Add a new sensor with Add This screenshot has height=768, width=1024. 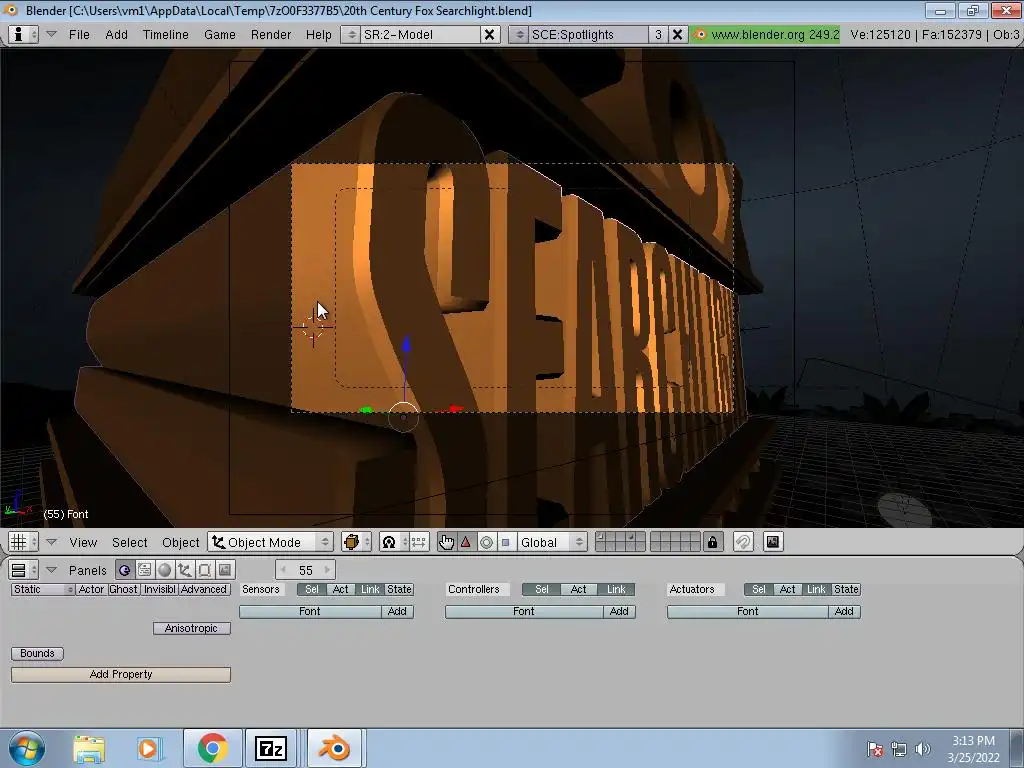(397, 611)
